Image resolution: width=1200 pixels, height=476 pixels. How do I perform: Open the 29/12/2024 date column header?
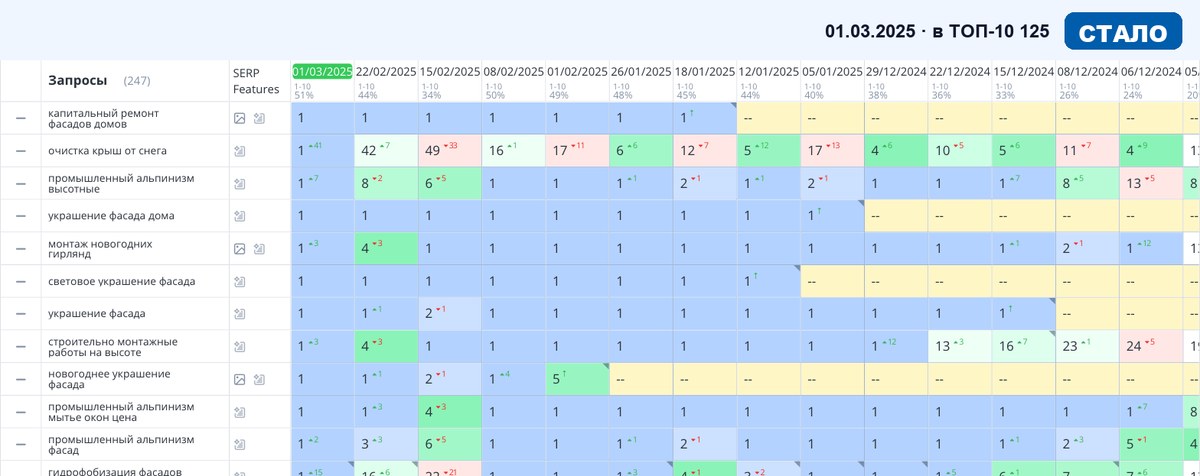click(896, 72)
